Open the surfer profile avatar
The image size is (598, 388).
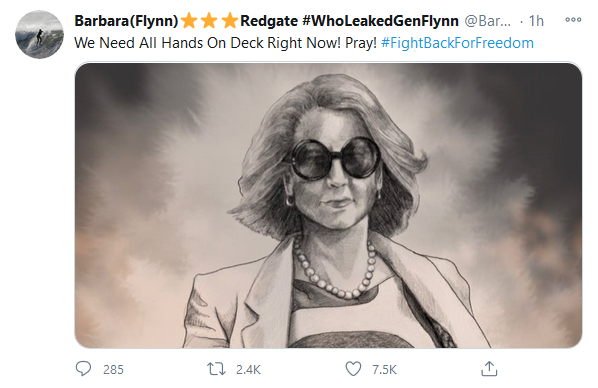point(39,34)
